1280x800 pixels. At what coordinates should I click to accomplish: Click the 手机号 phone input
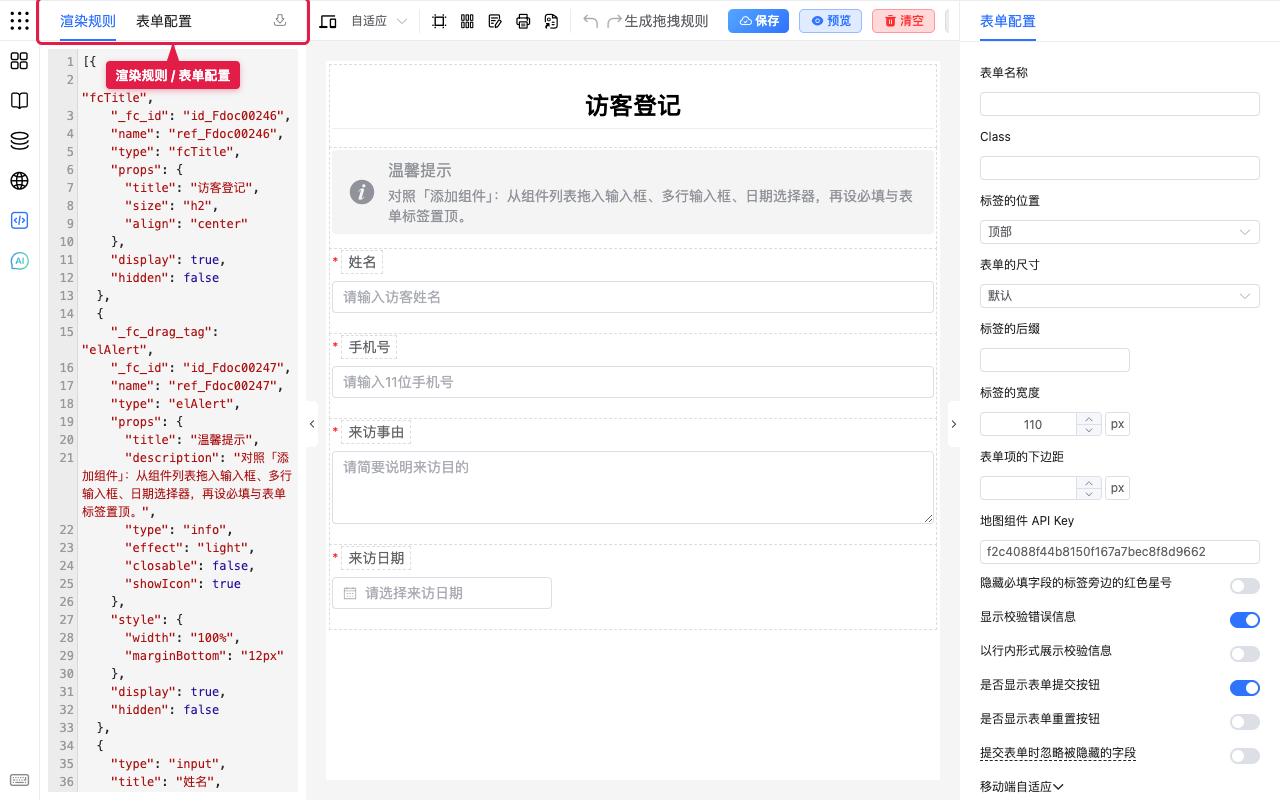coord(633,382)
